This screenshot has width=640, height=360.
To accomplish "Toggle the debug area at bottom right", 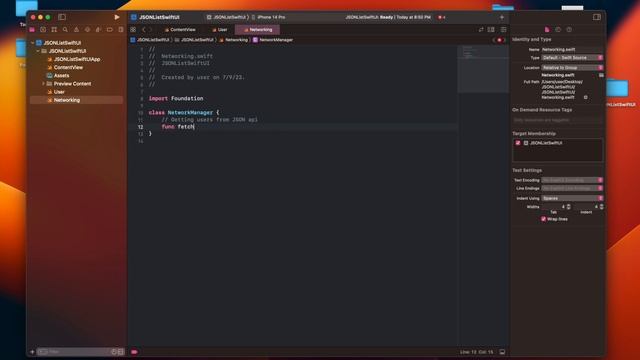I will [502, 352].
